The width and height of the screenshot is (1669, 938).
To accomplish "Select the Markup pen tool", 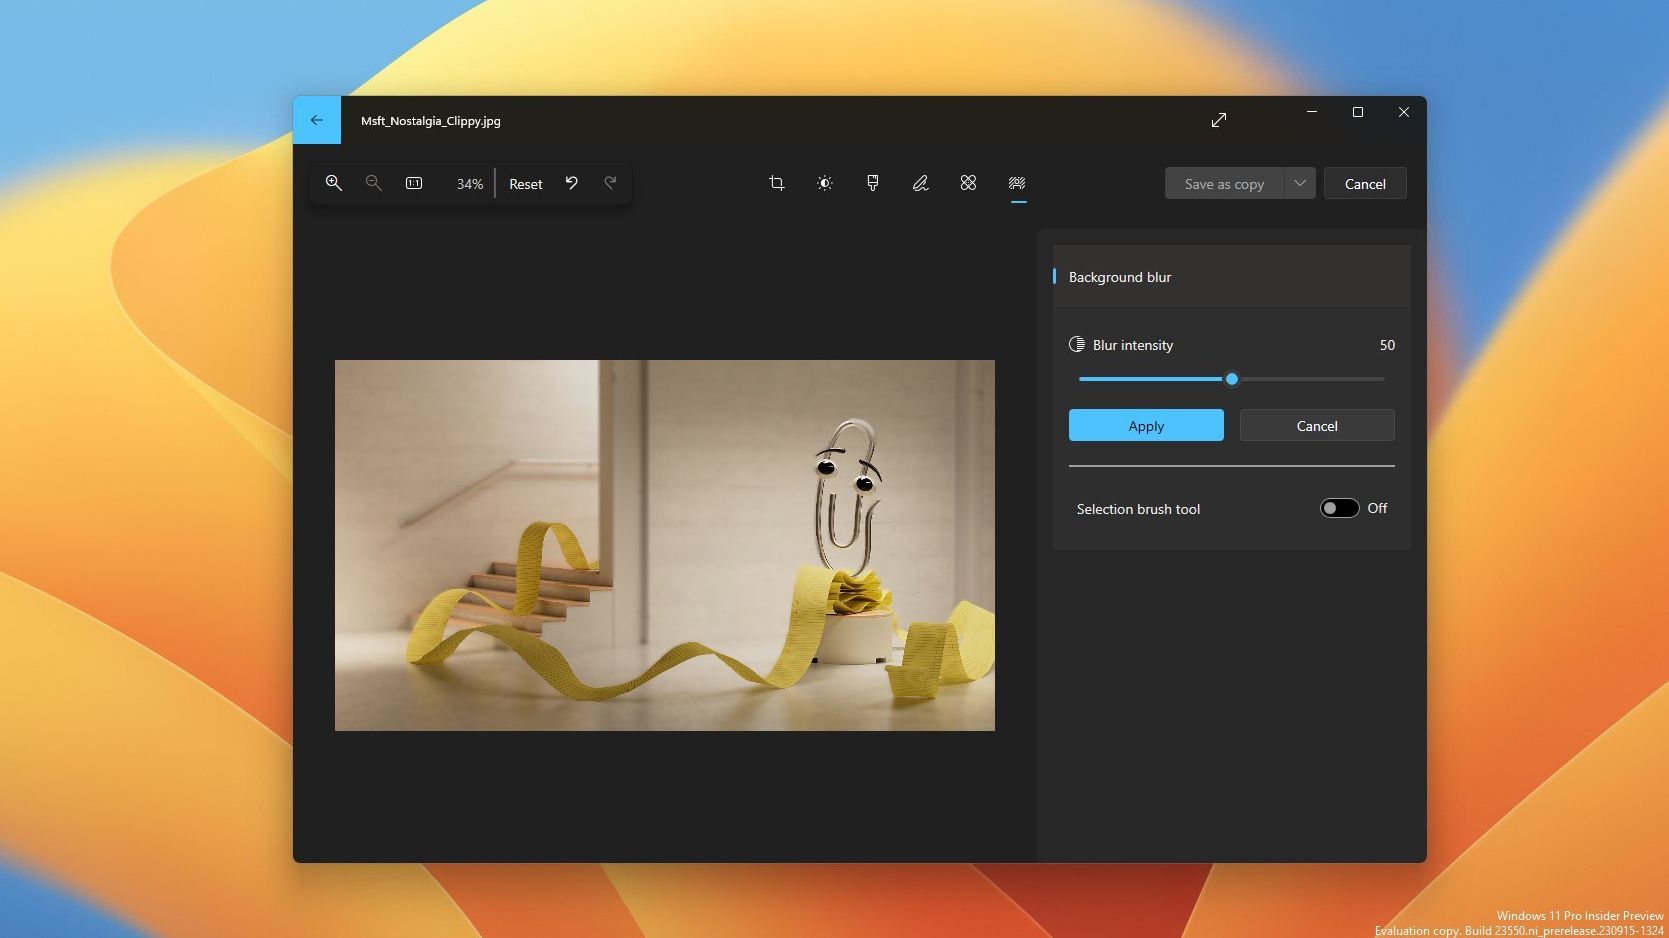I will [x=920, y=183].
